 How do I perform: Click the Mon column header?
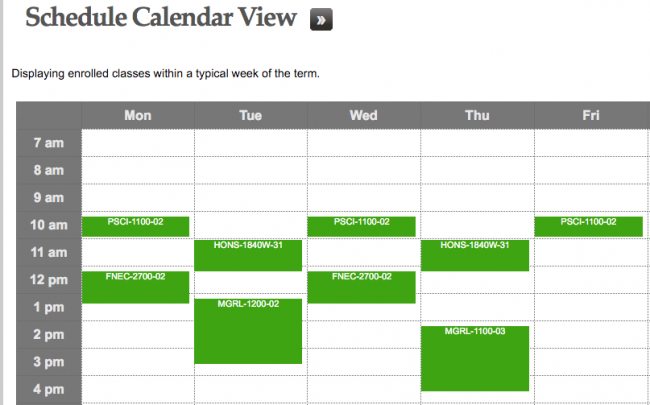coord(138,116)
